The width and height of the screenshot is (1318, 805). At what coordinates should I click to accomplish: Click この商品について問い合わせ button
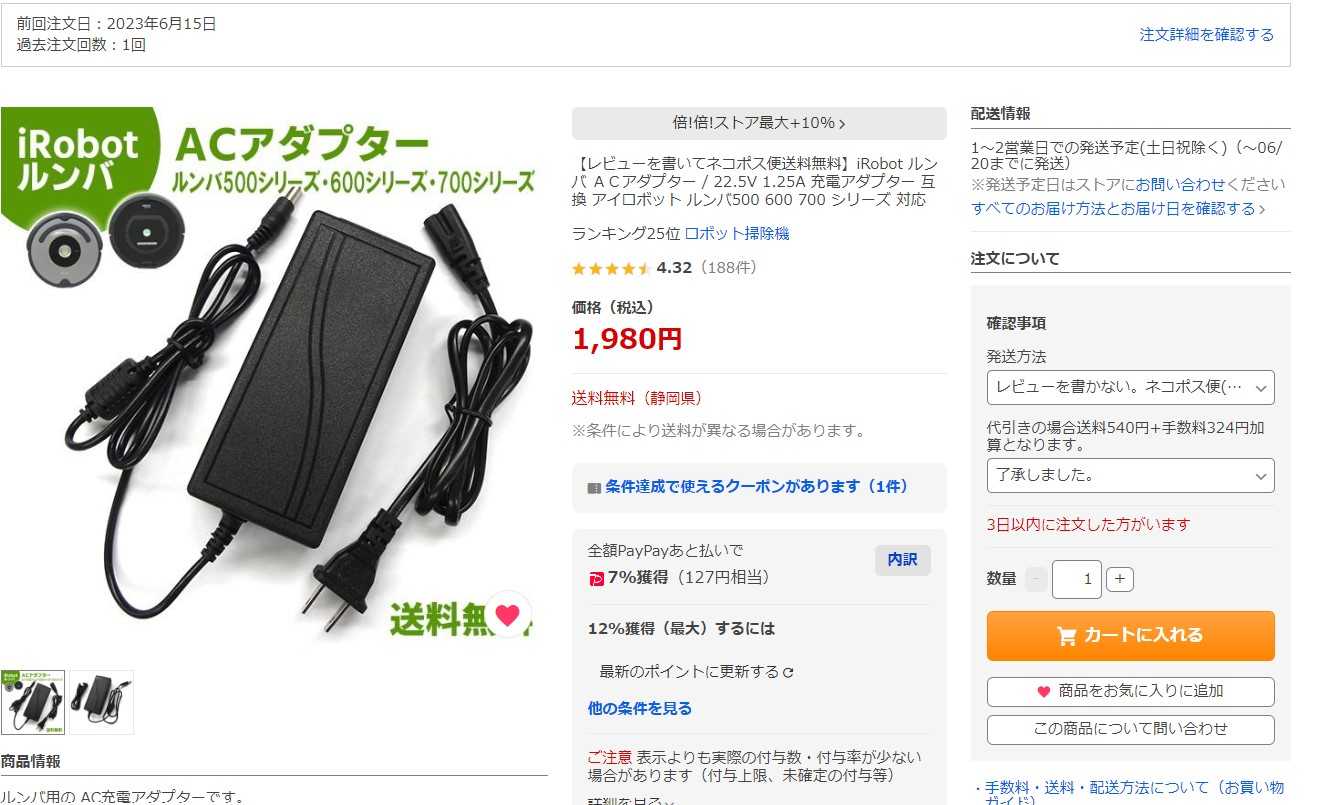1130,730
